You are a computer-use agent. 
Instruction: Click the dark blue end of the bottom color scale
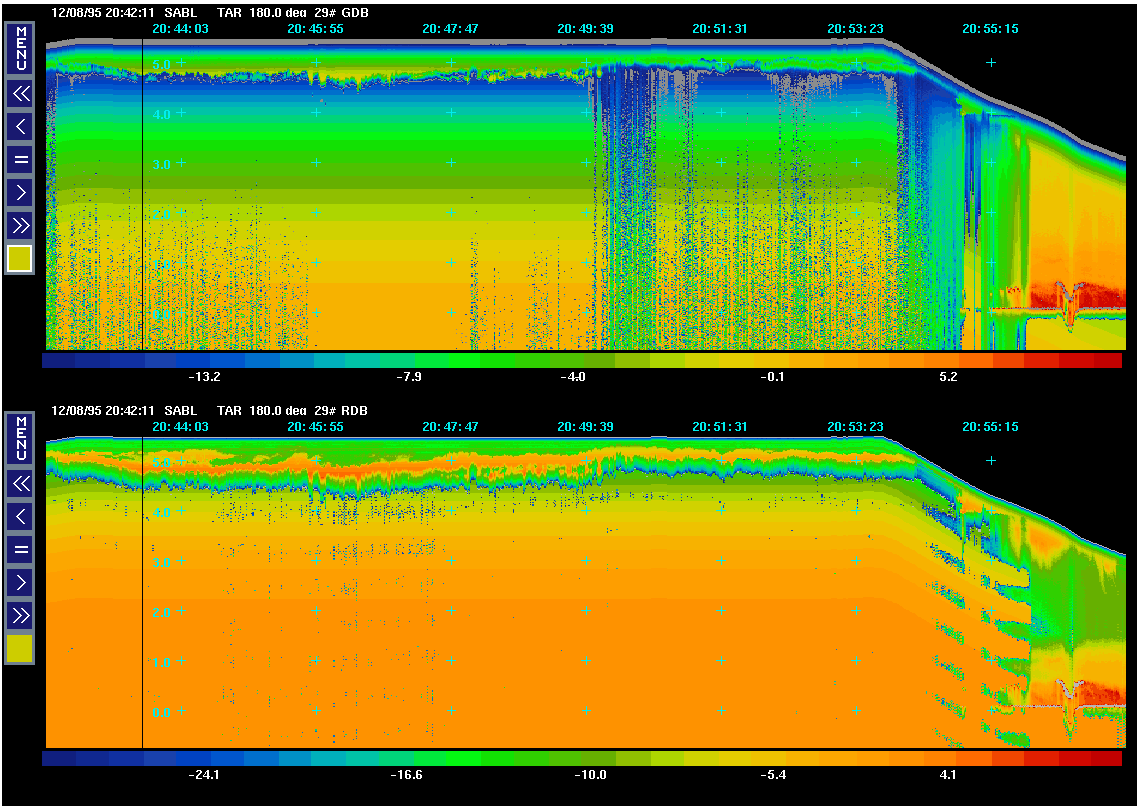tap(60, 758)
